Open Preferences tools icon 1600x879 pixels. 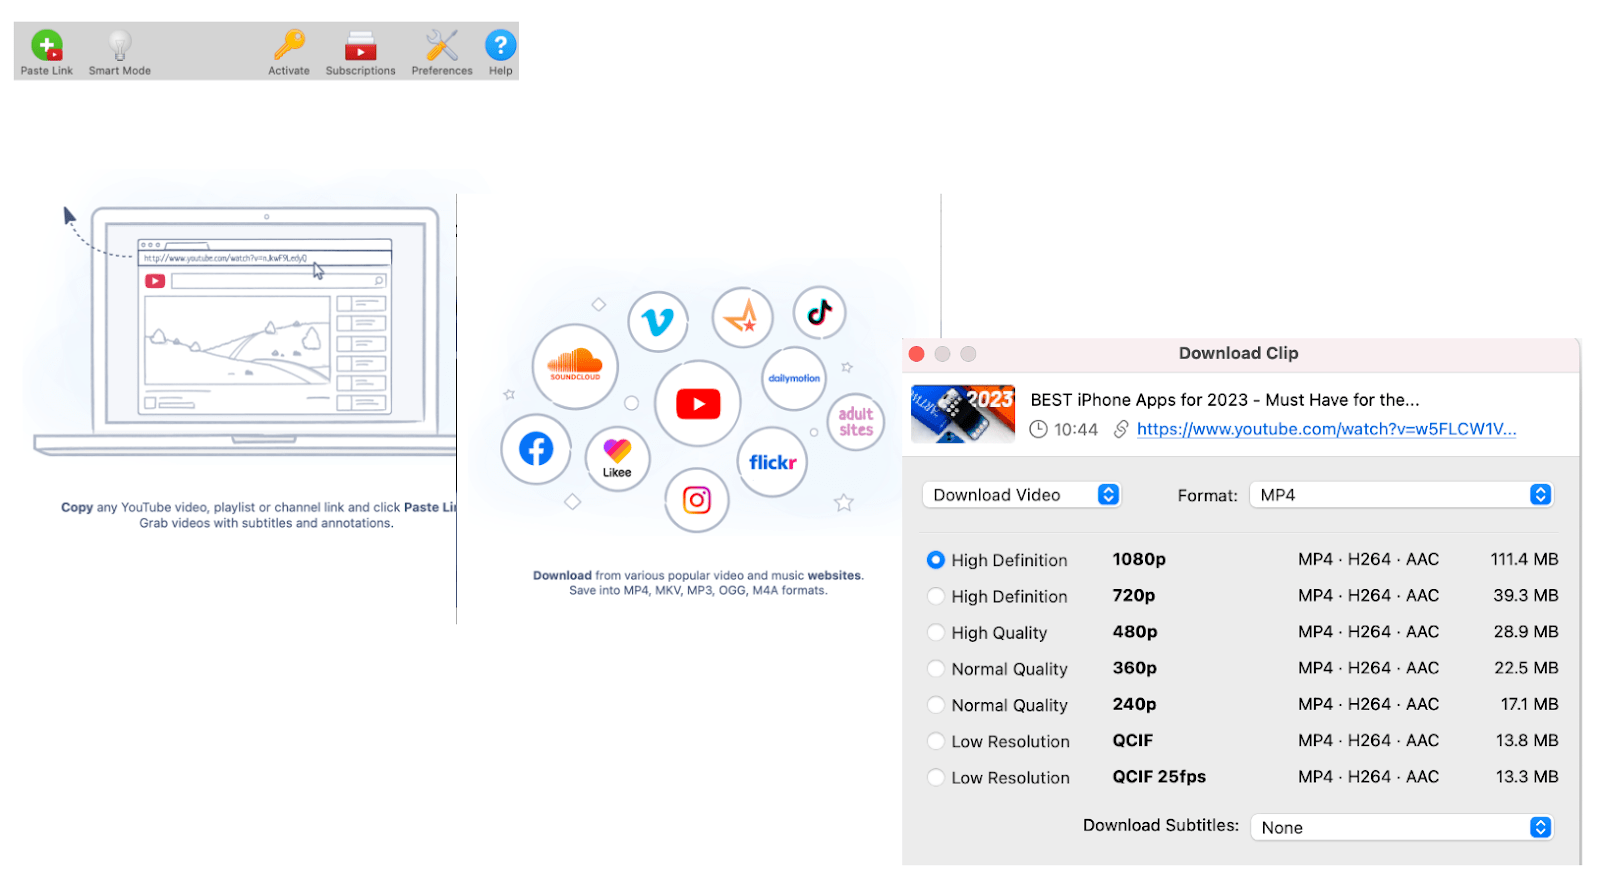pyautogui.click(x=442, y=45)
